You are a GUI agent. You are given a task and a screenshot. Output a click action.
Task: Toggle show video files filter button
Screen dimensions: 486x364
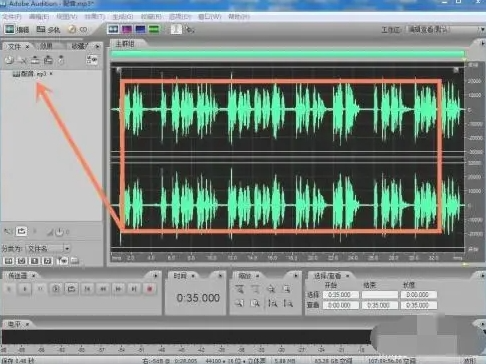click(35, 260)
